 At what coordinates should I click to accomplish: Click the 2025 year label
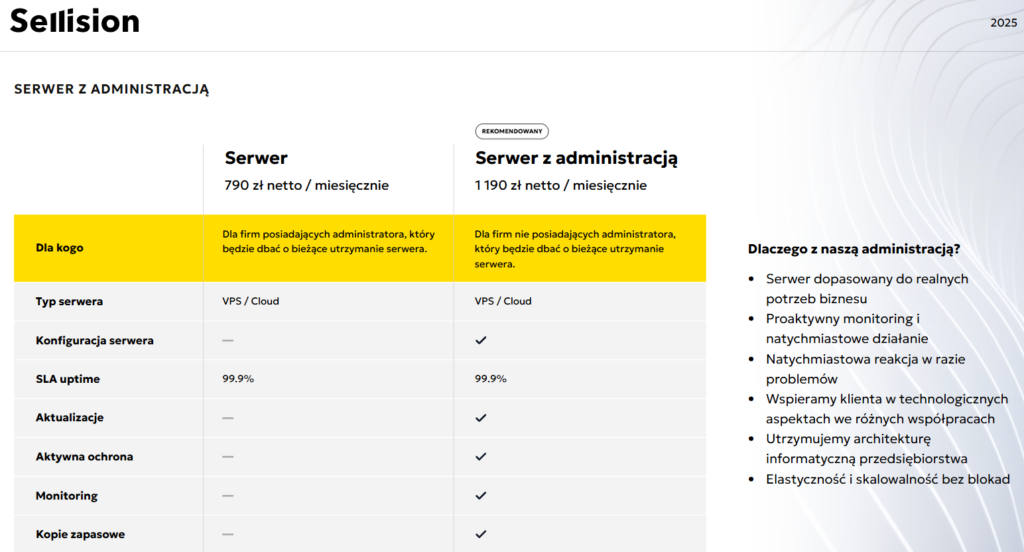pos(1003,22)
